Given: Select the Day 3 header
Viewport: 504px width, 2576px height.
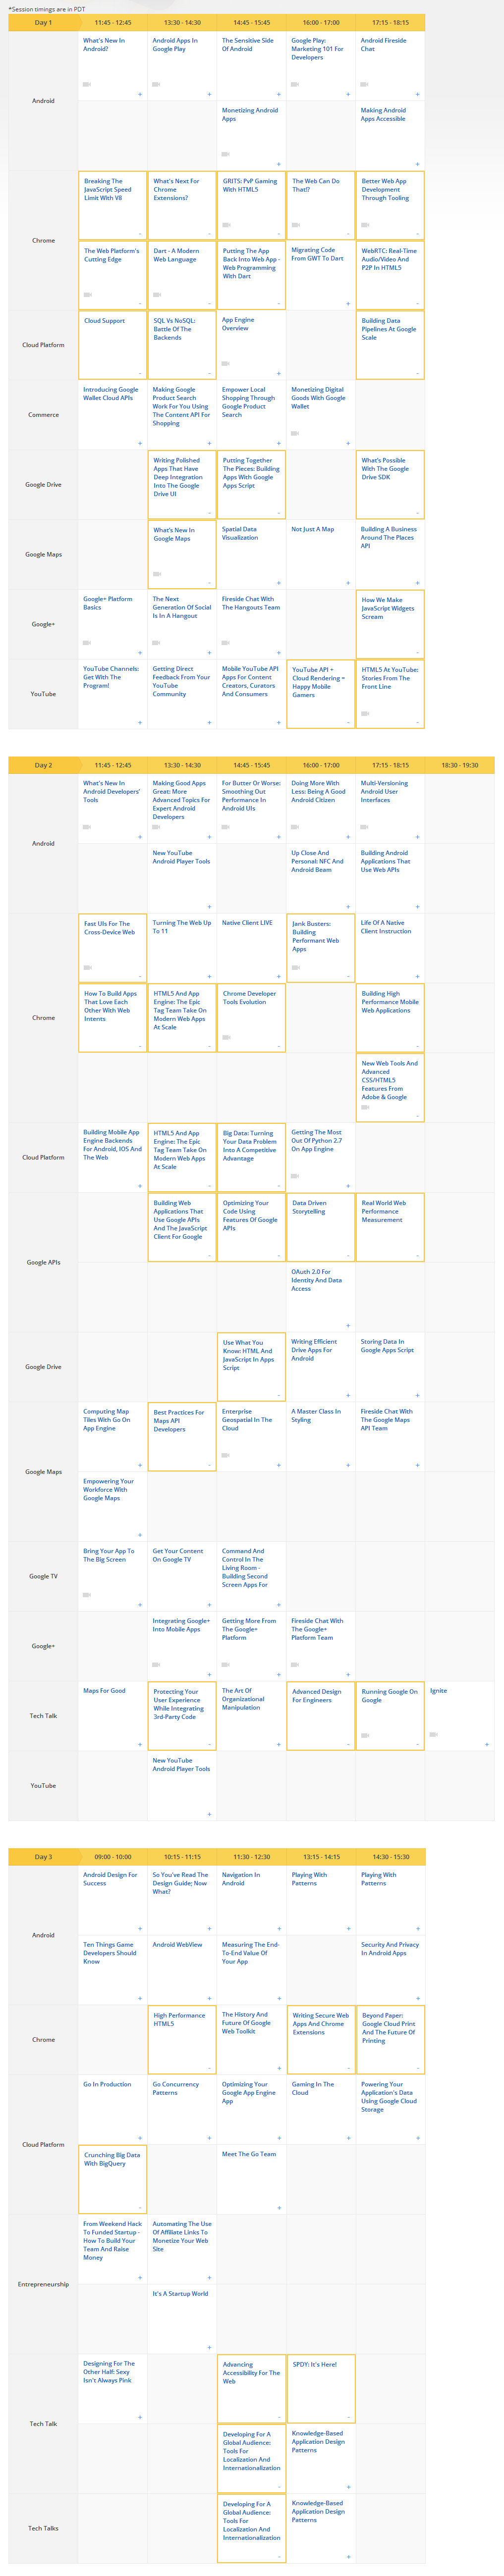Looking at the screenshot, I should pyautogui.click(x=43, y=1857).
